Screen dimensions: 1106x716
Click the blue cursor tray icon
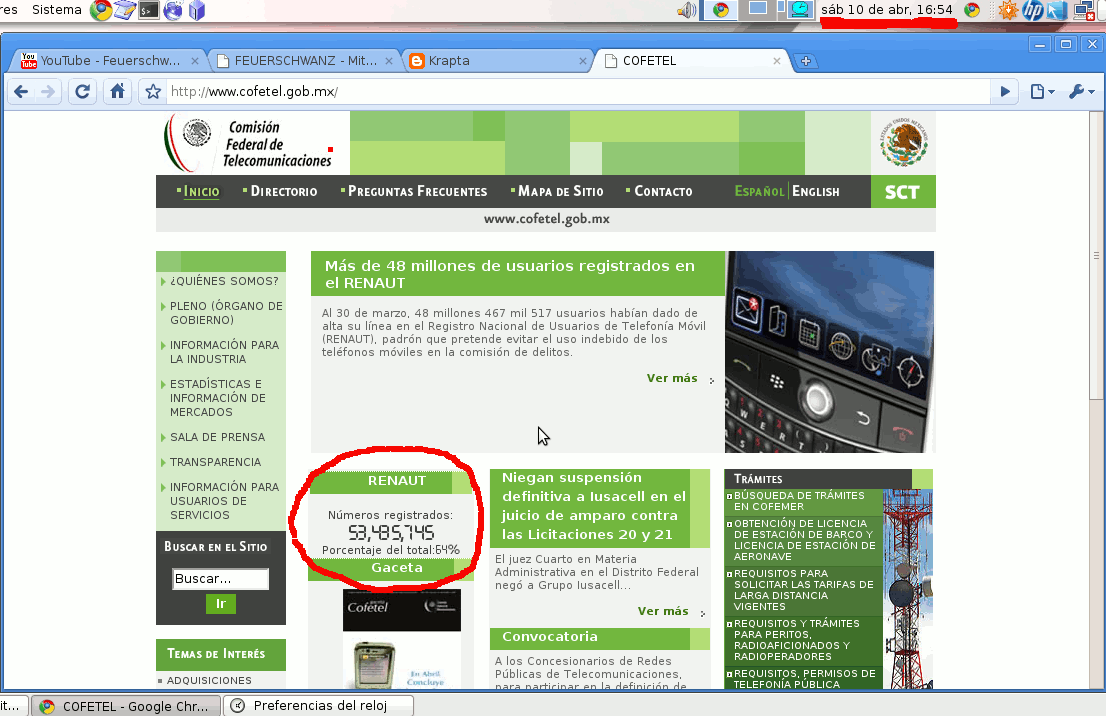(1057, 10)
